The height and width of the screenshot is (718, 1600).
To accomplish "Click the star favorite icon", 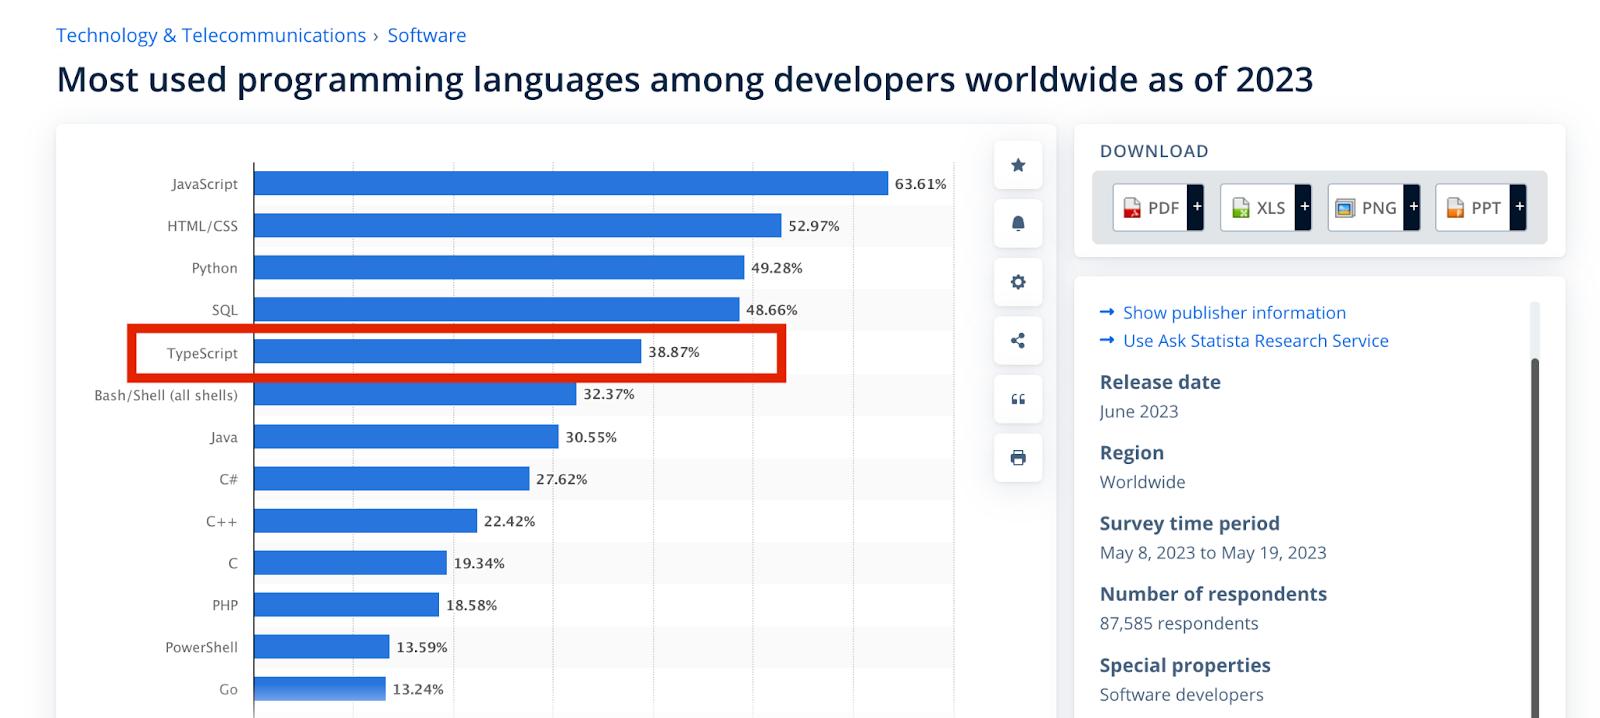I will [x=1018, y=165].
